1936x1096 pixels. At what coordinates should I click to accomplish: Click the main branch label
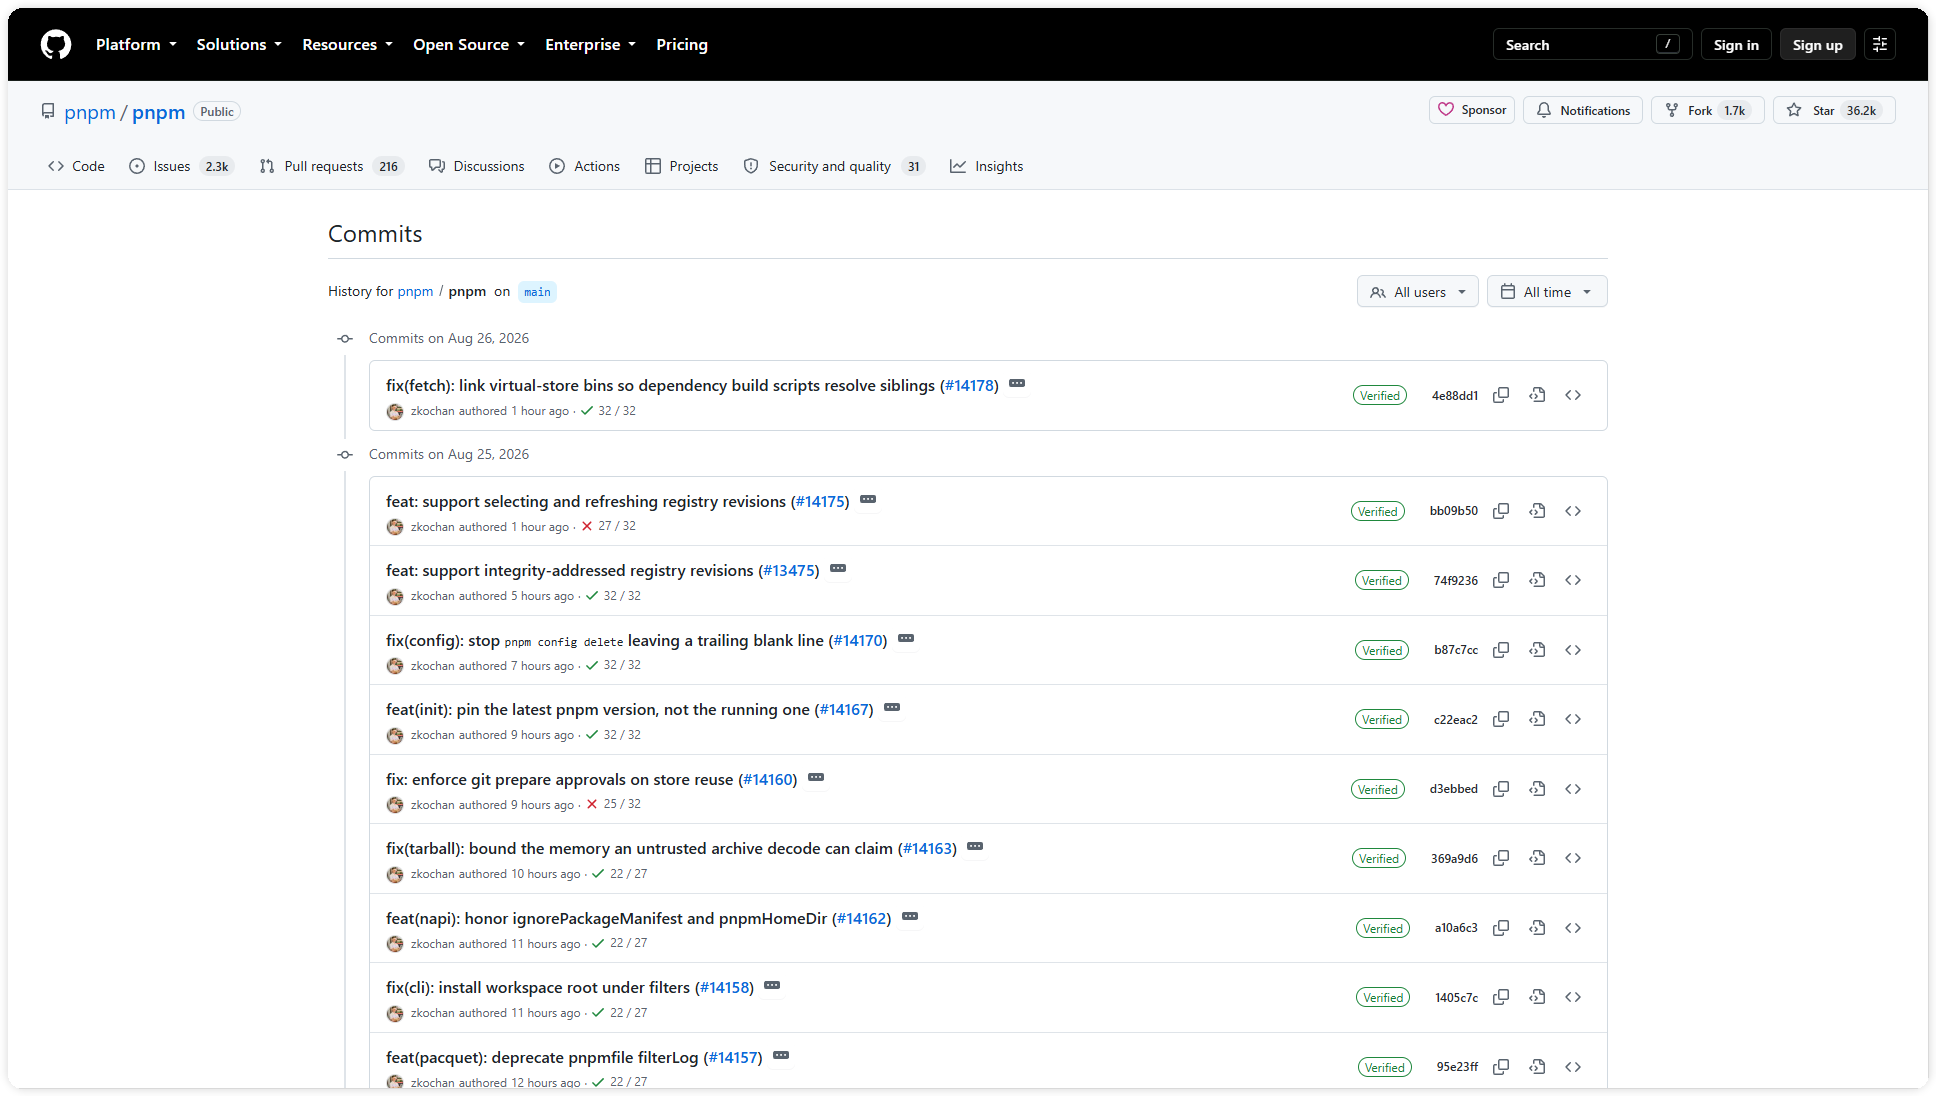(537, 292)
